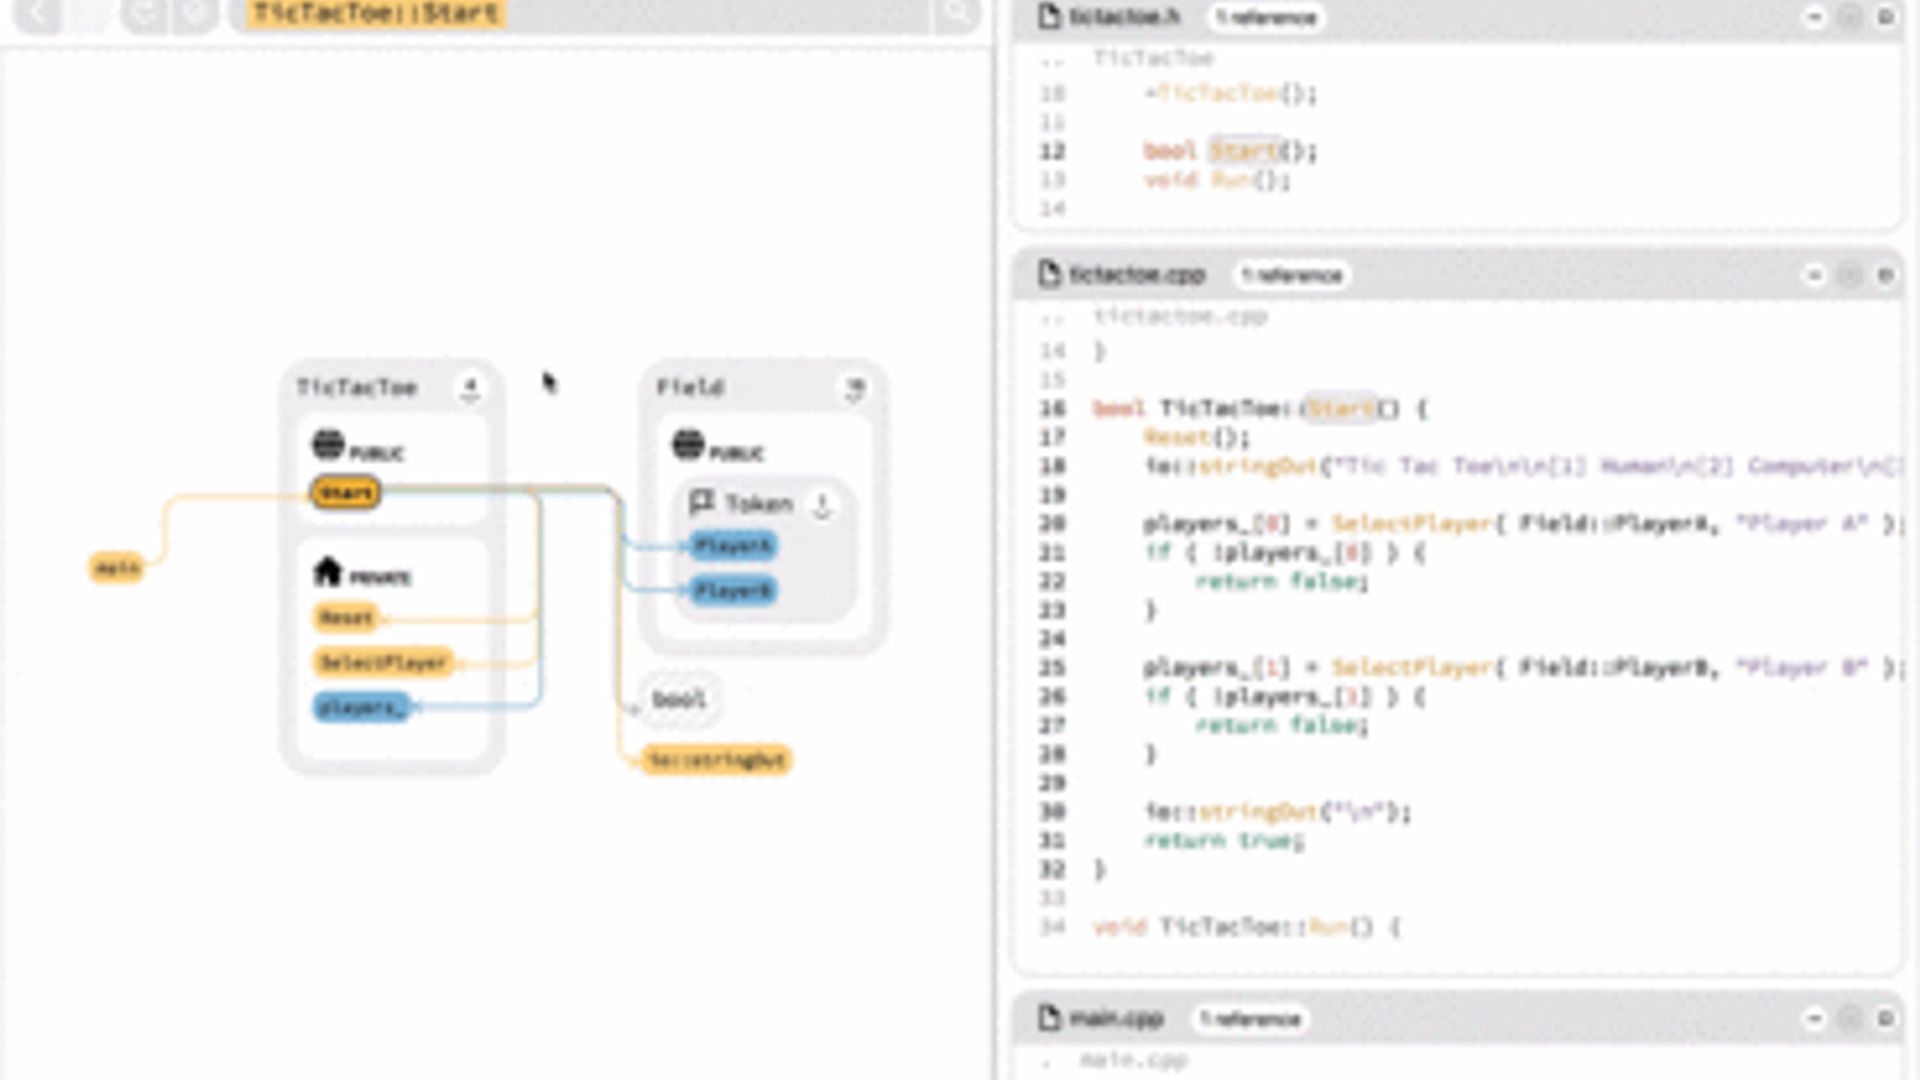Screen dimensions: 1920x1080
Task: Click the PlayerA enum constant node
Action: (x=733, y=546)
